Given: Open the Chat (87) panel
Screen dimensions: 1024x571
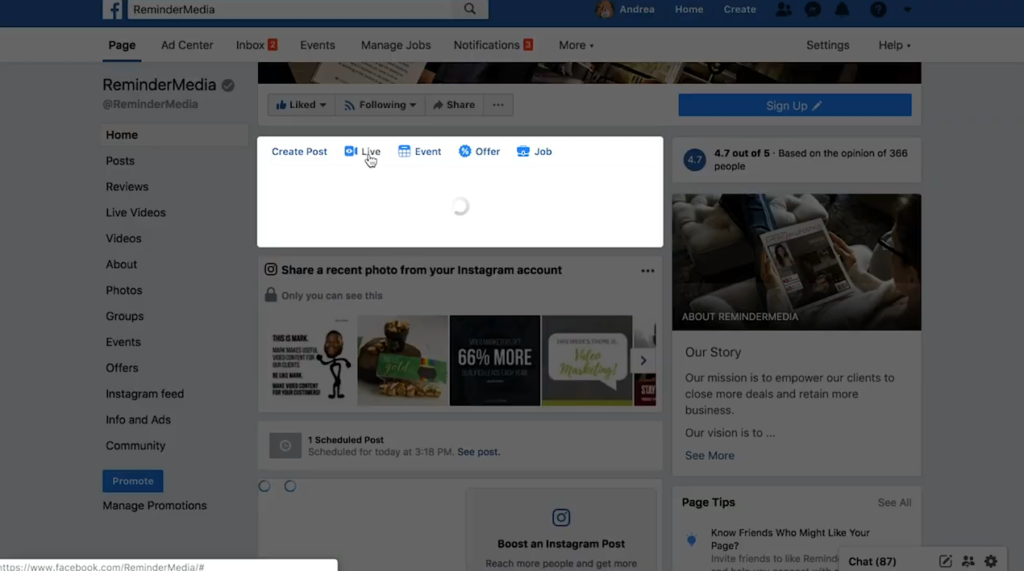Looking at the screenshot, I should coord(872,561).
